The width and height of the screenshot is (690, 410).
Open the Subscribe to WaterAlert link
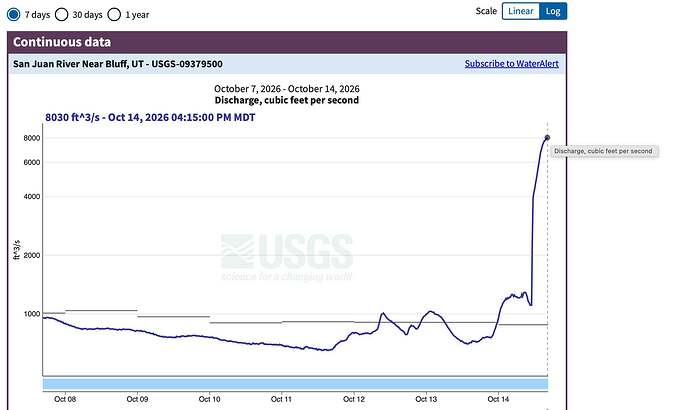pyautogui.click(x=511, y=64)
